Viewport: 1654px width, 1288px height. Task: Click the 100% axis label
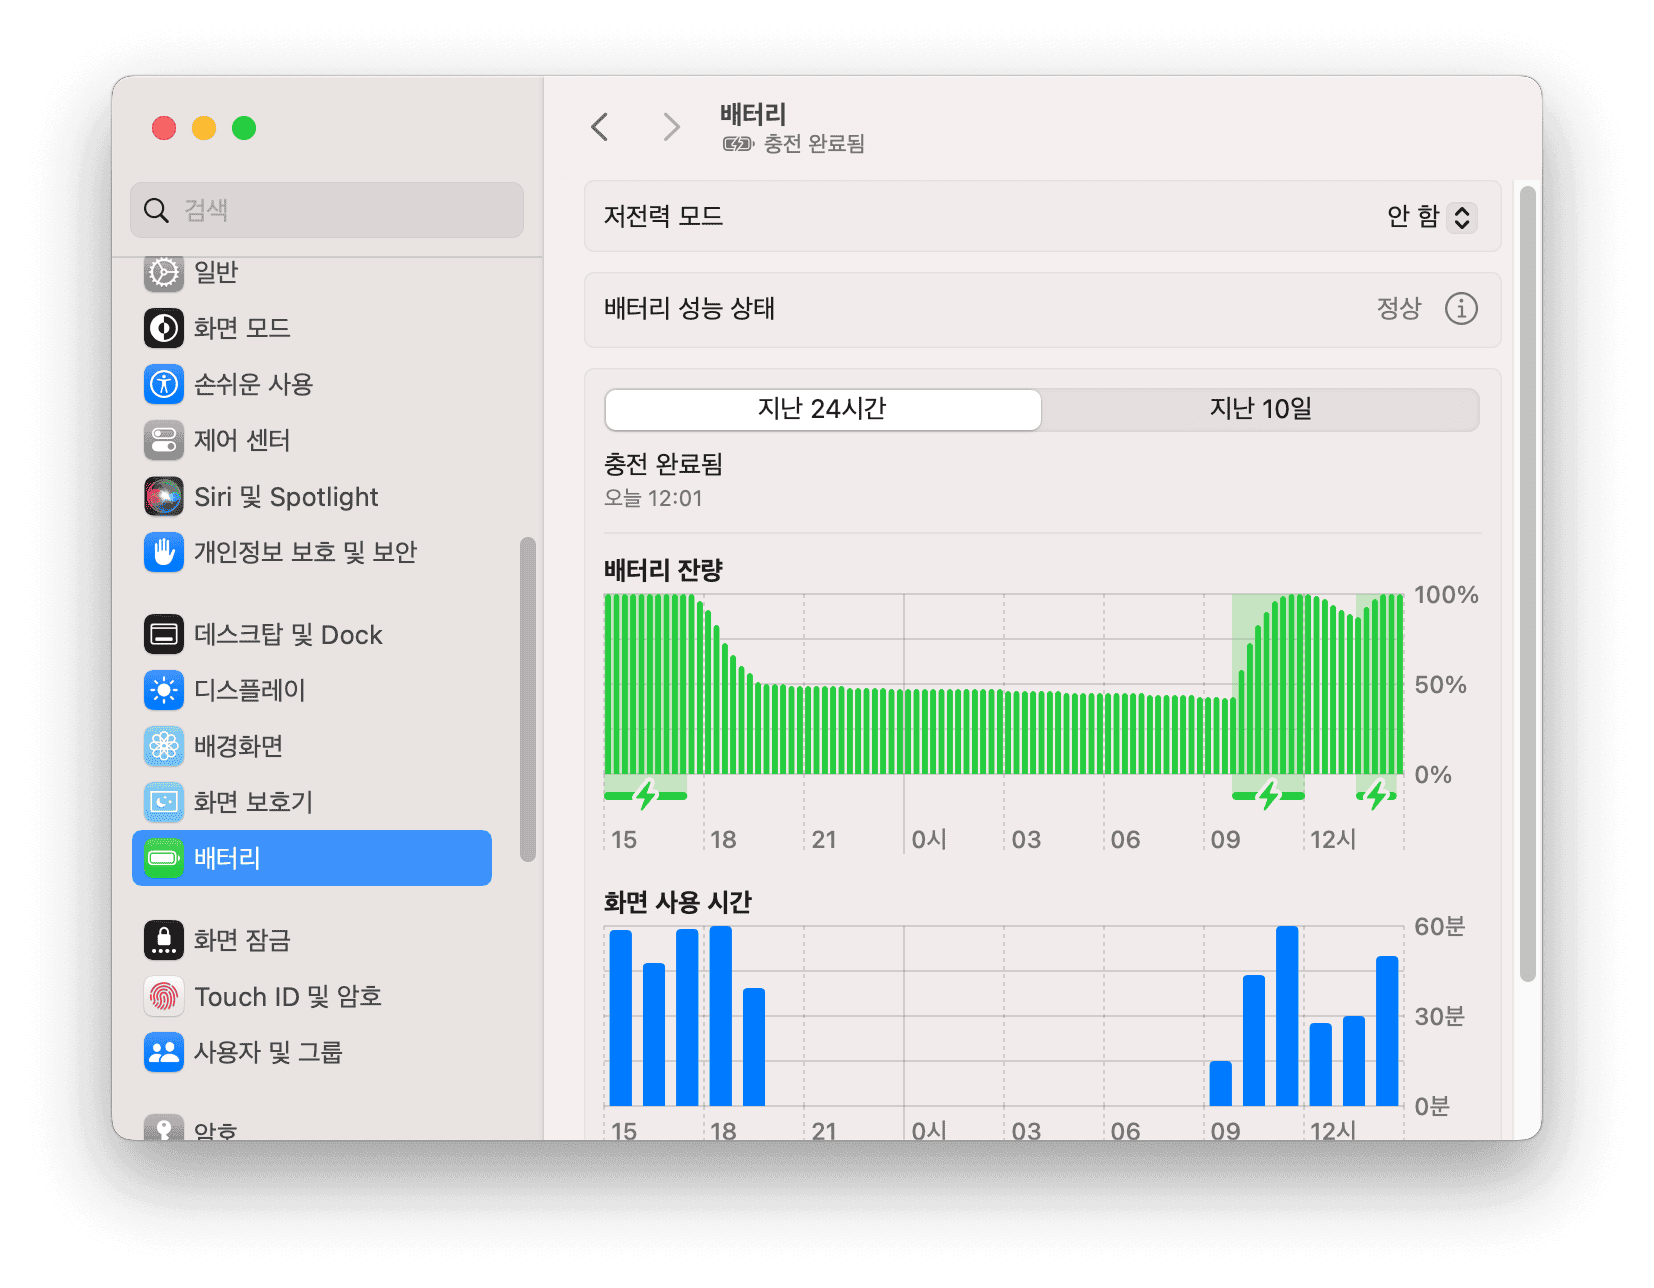click(x=1446, y=595)
